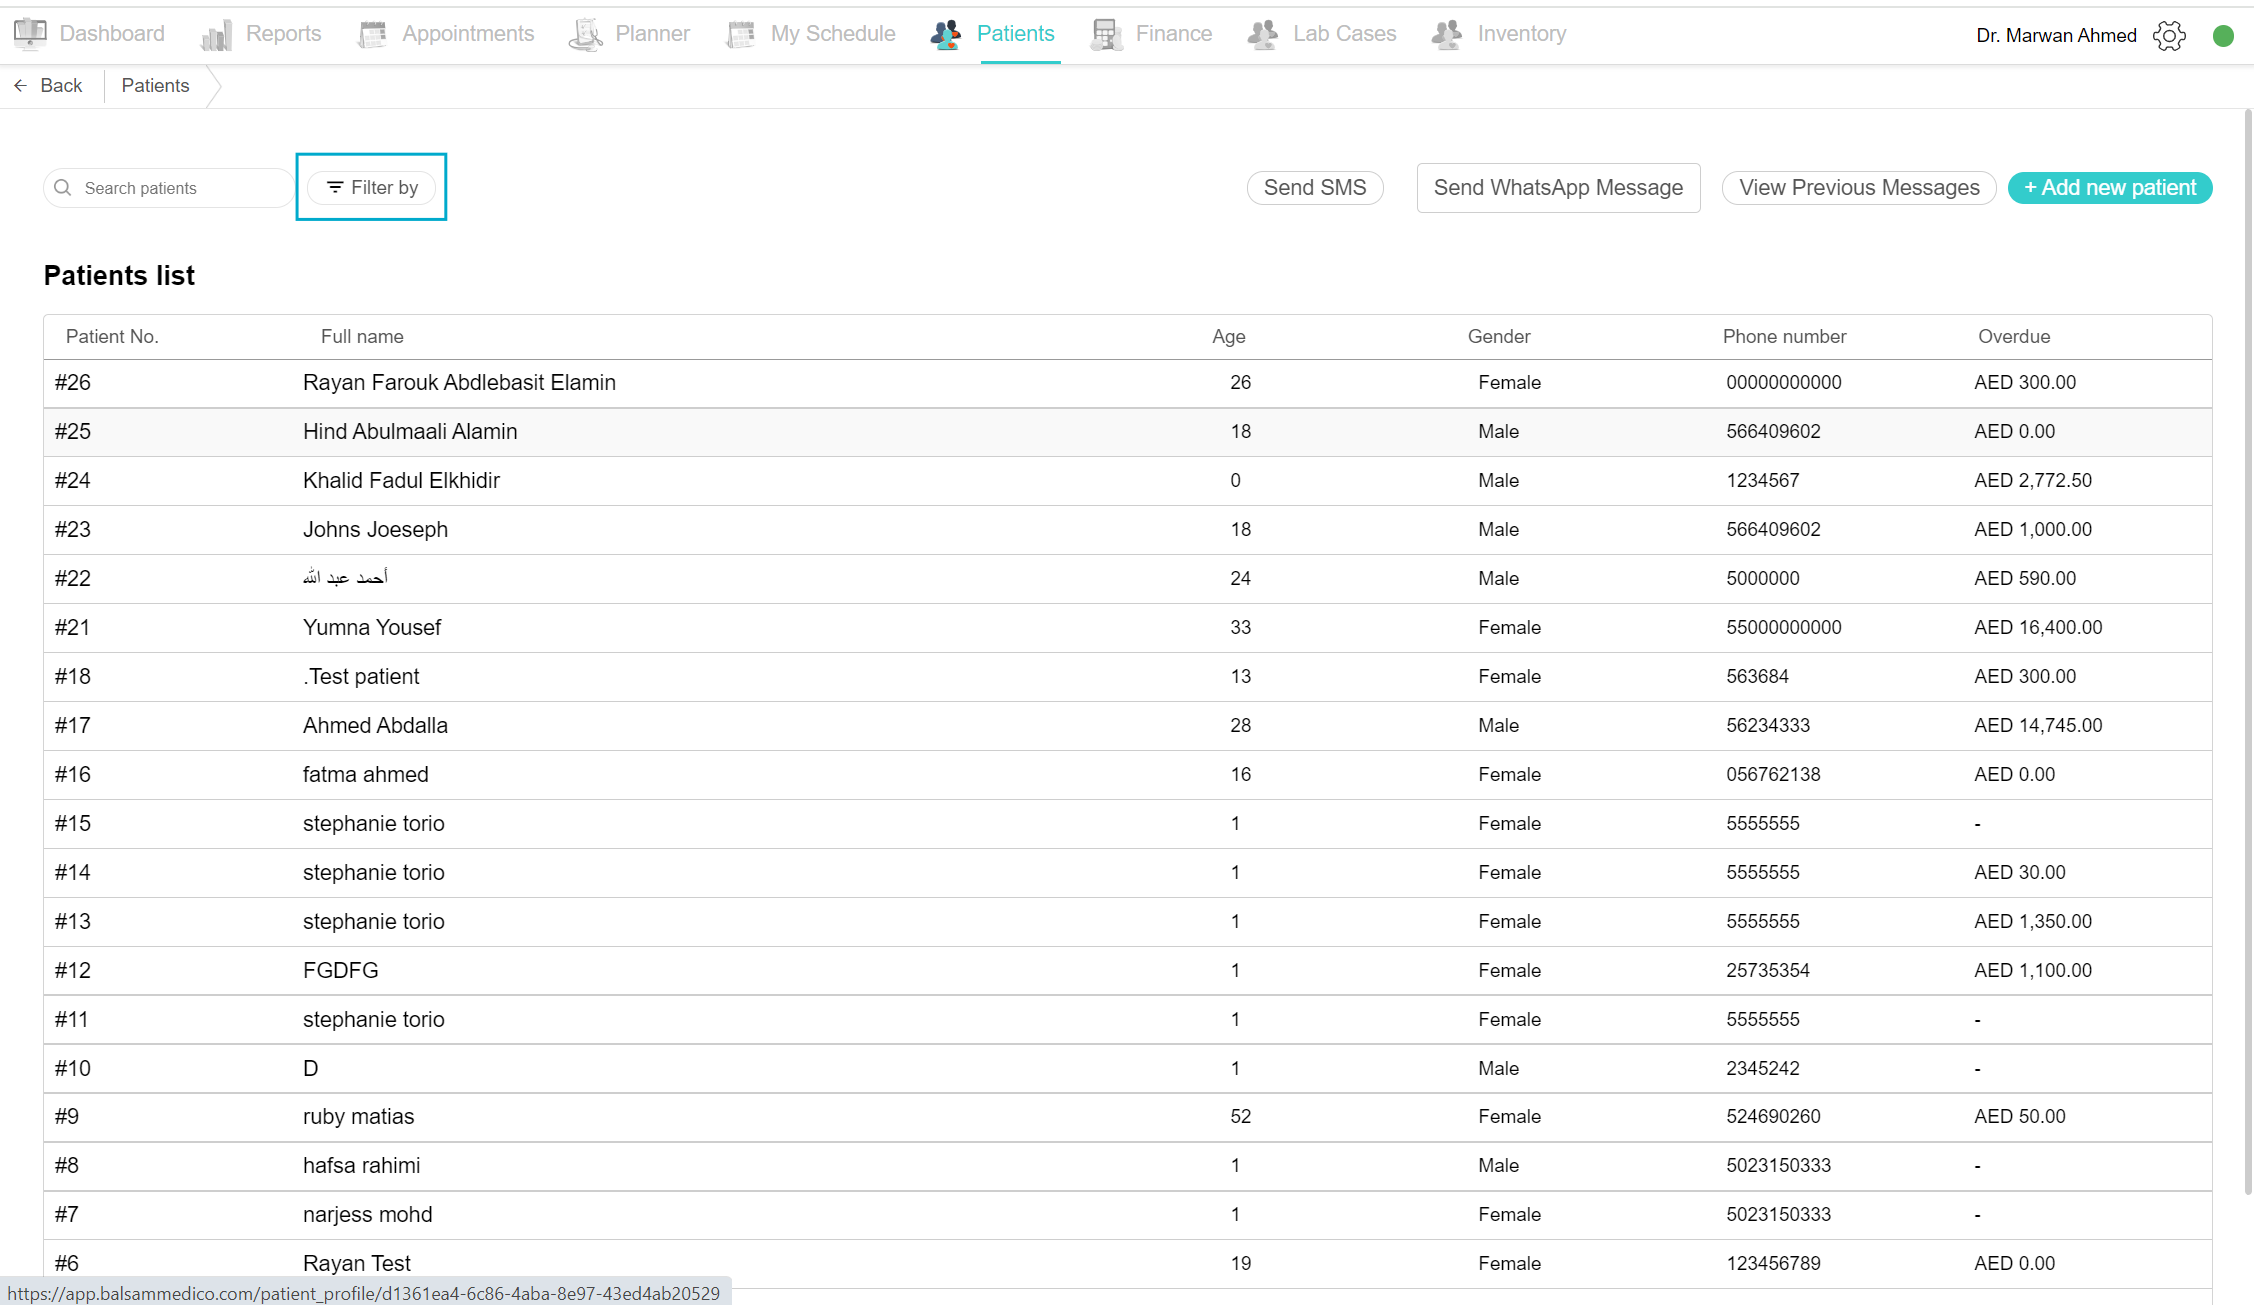Click overdue amount AED 2,772.50

(2032, 481)
